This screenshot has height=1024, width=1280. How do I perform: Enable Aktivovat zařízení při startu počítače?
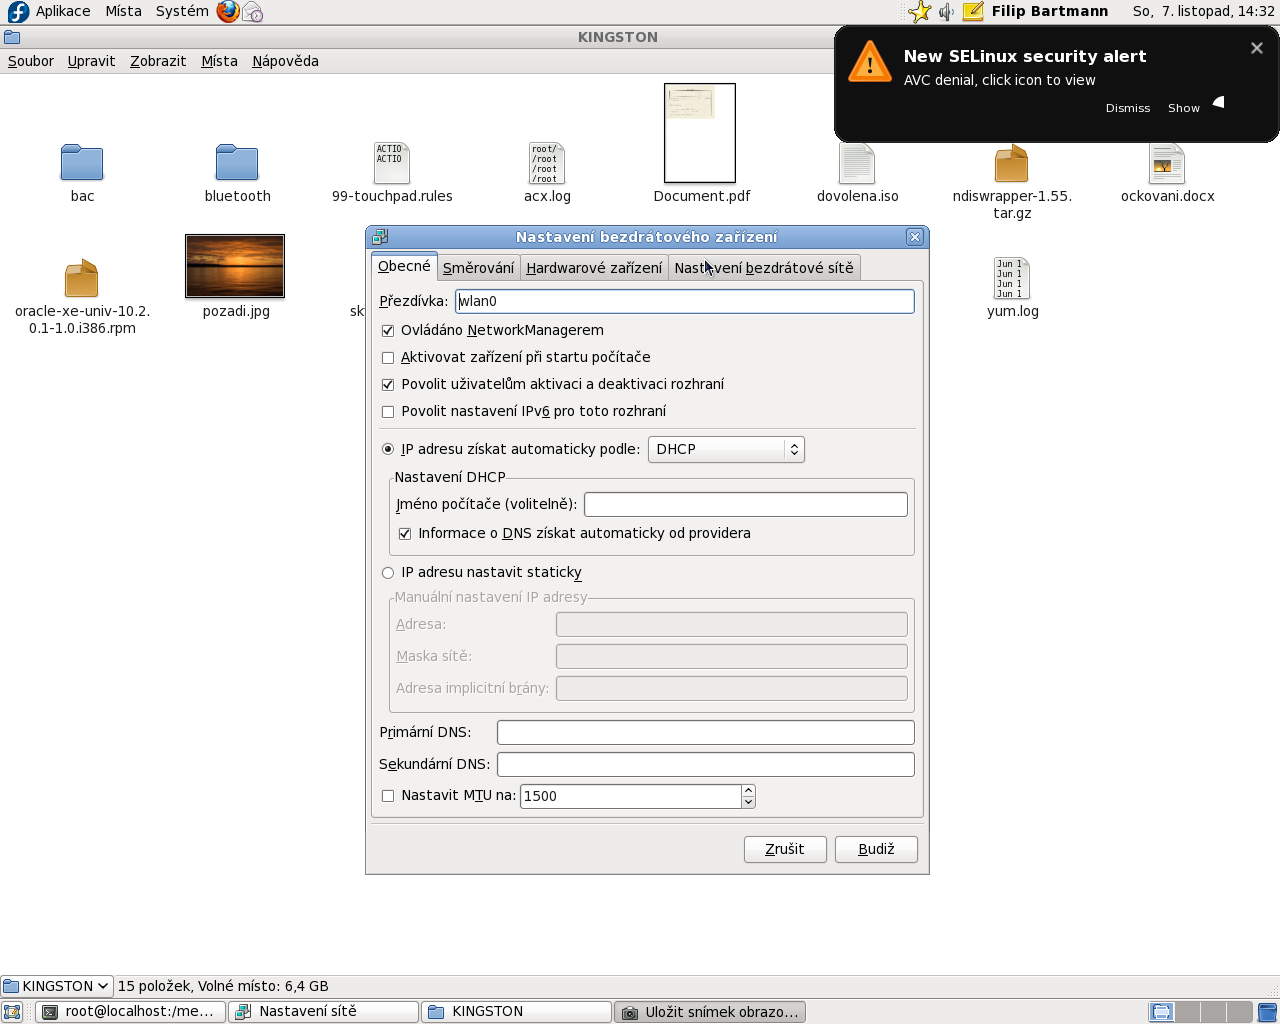click(x=388, y=358)
